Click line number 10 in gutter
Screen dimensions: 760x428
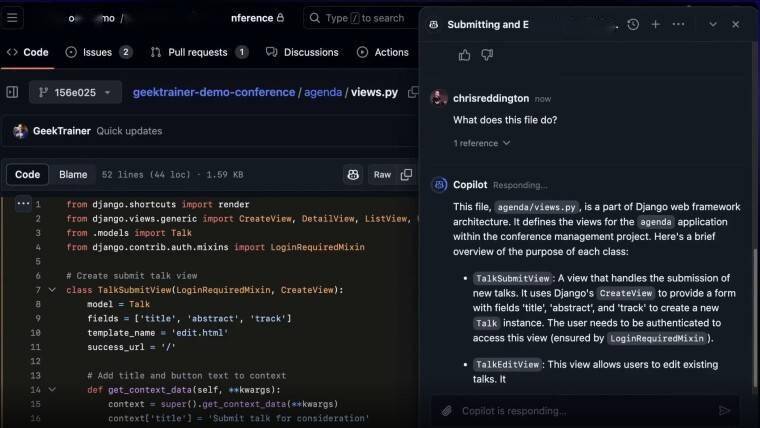coord(36,333)
